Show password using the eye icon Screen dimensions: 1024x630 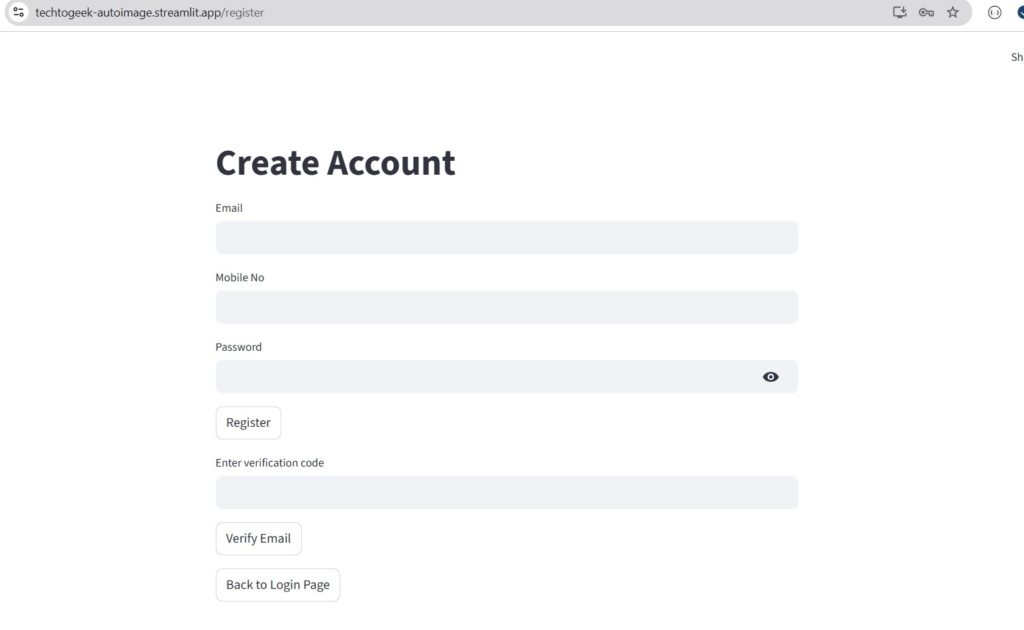click(x=770, y=377)
